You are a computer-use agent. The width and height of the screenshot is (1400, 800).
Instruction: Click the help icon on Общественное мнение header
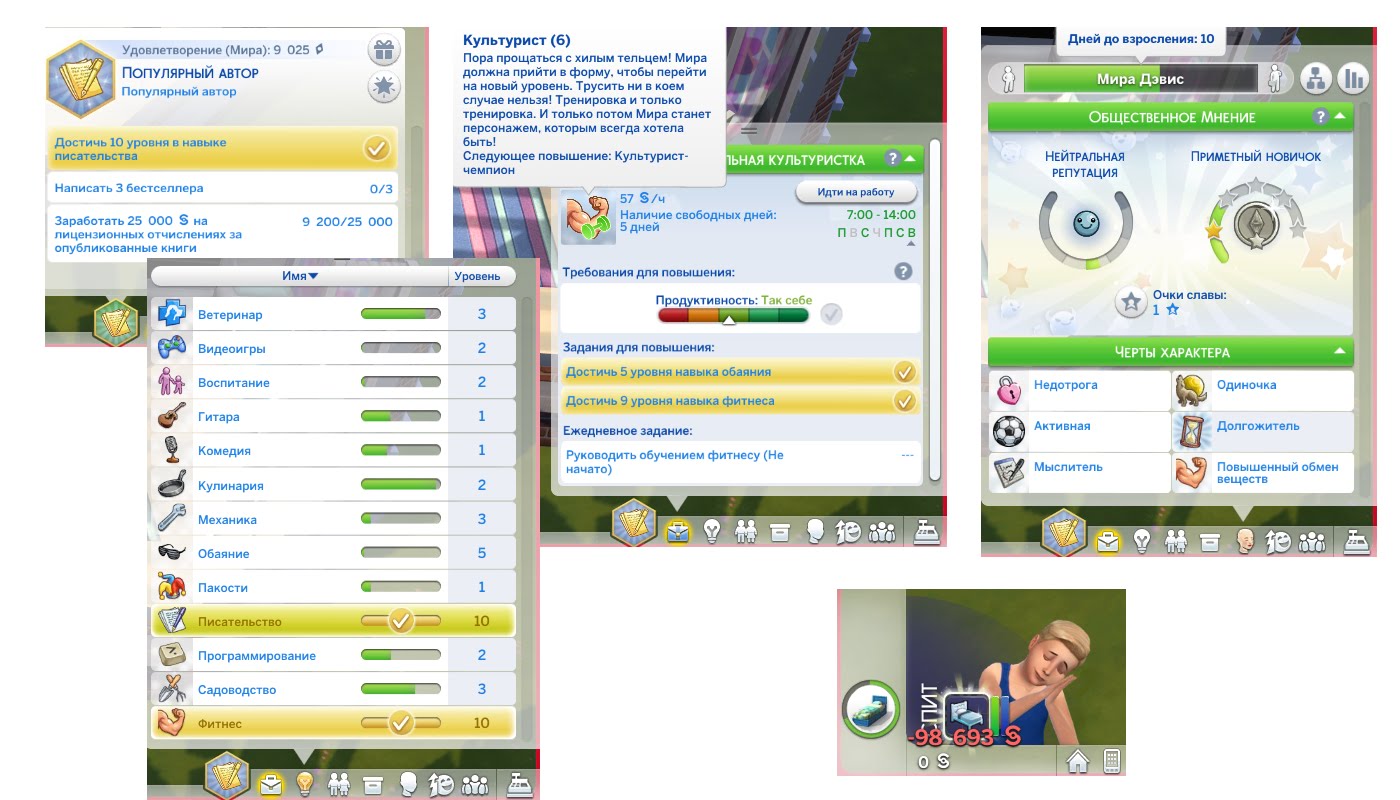[x=1321, y=117]
